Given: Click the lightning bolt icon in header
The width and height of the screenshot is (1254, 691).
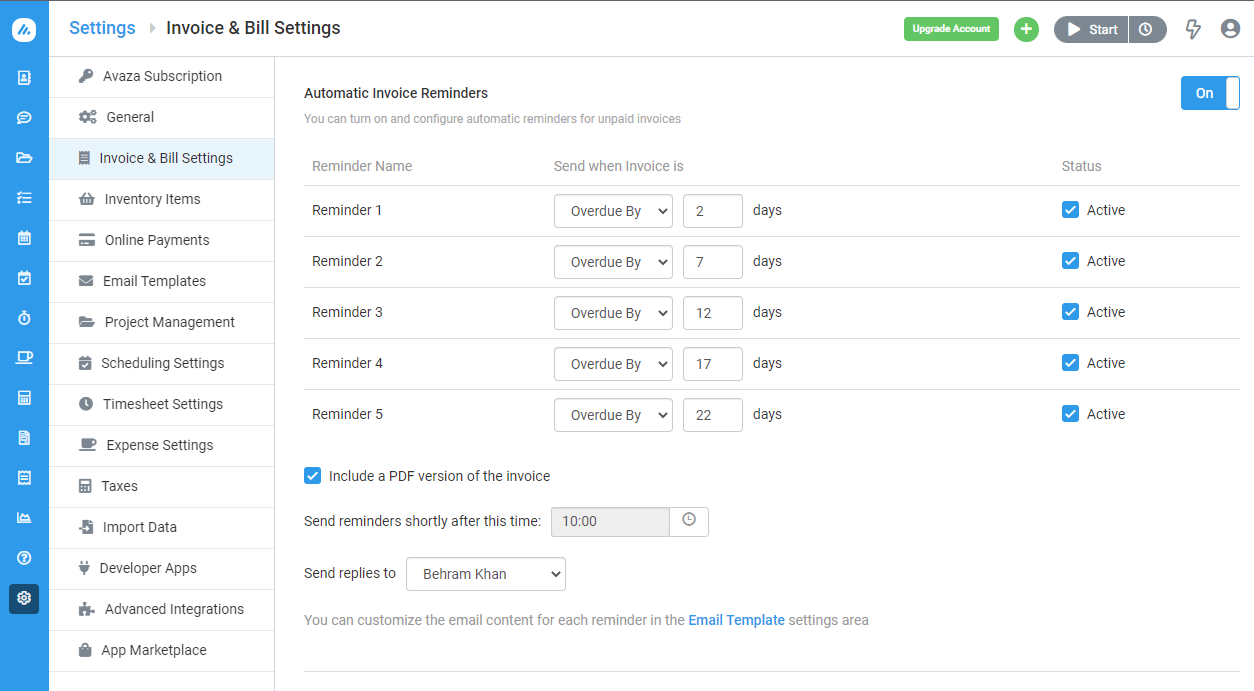Looking at the screenshot, I should pos(1192,29).
